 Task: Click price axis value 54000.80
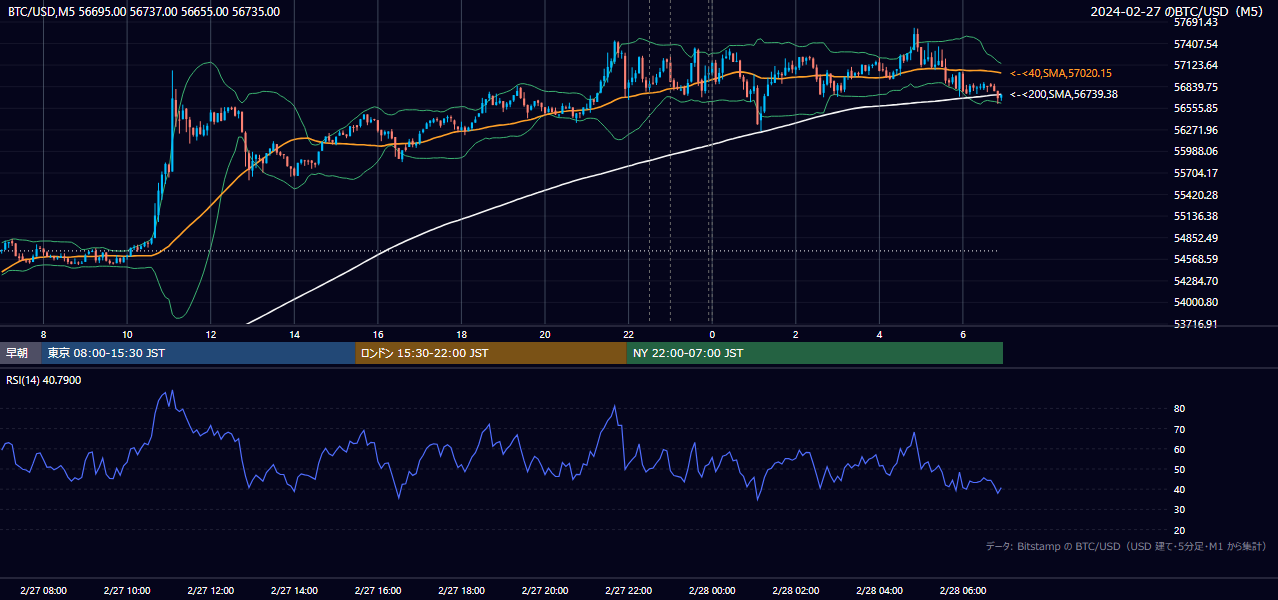tap(1196, 302)
